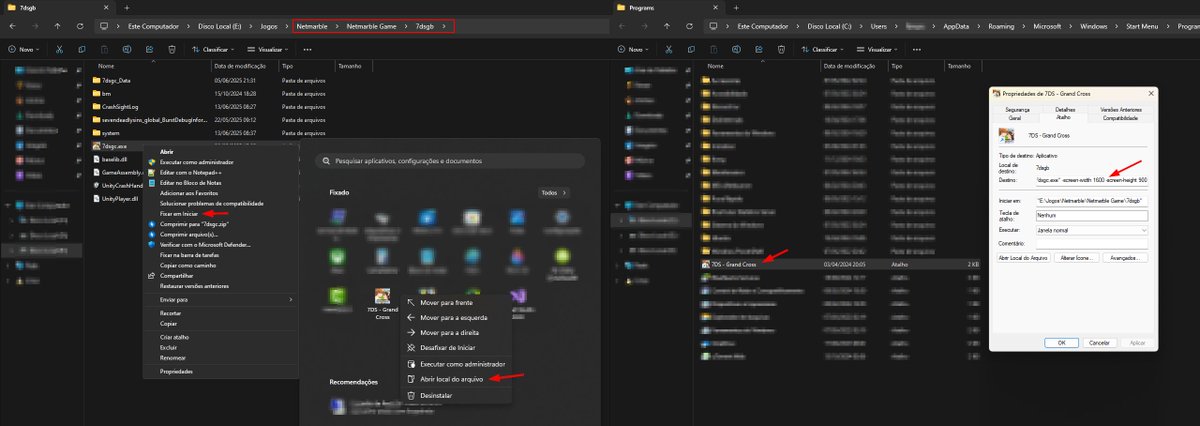The image size is (1200, 426).
Task: Choose 'Abrir local do arquivo' in Start menu
Action: (456, 379)
